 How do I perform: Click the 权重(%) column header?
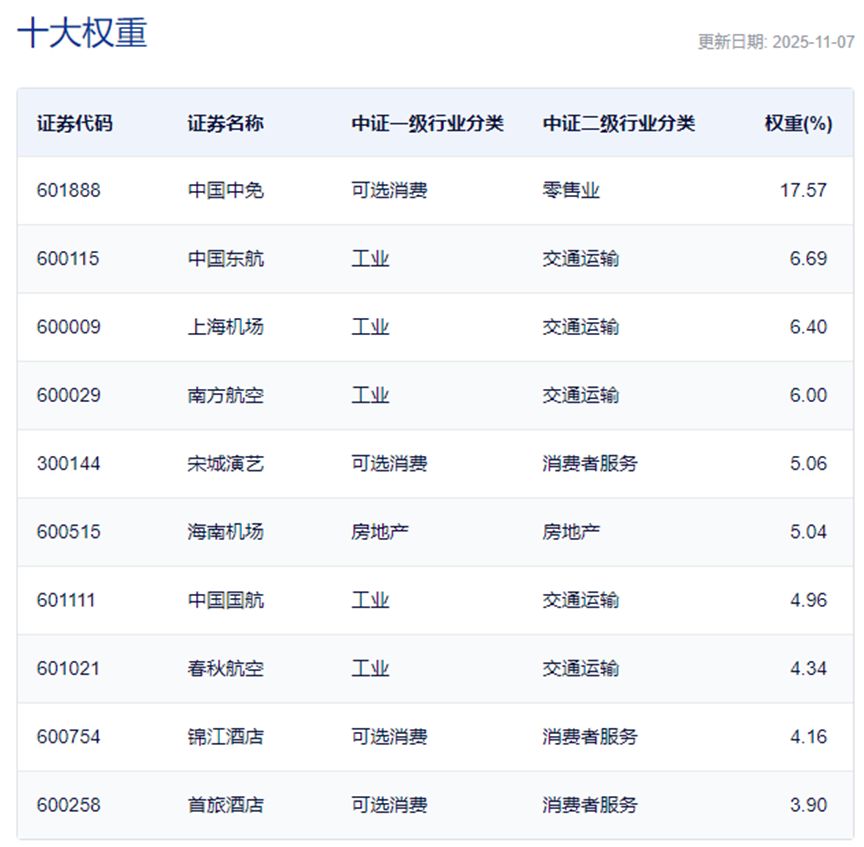coord(798,124)
